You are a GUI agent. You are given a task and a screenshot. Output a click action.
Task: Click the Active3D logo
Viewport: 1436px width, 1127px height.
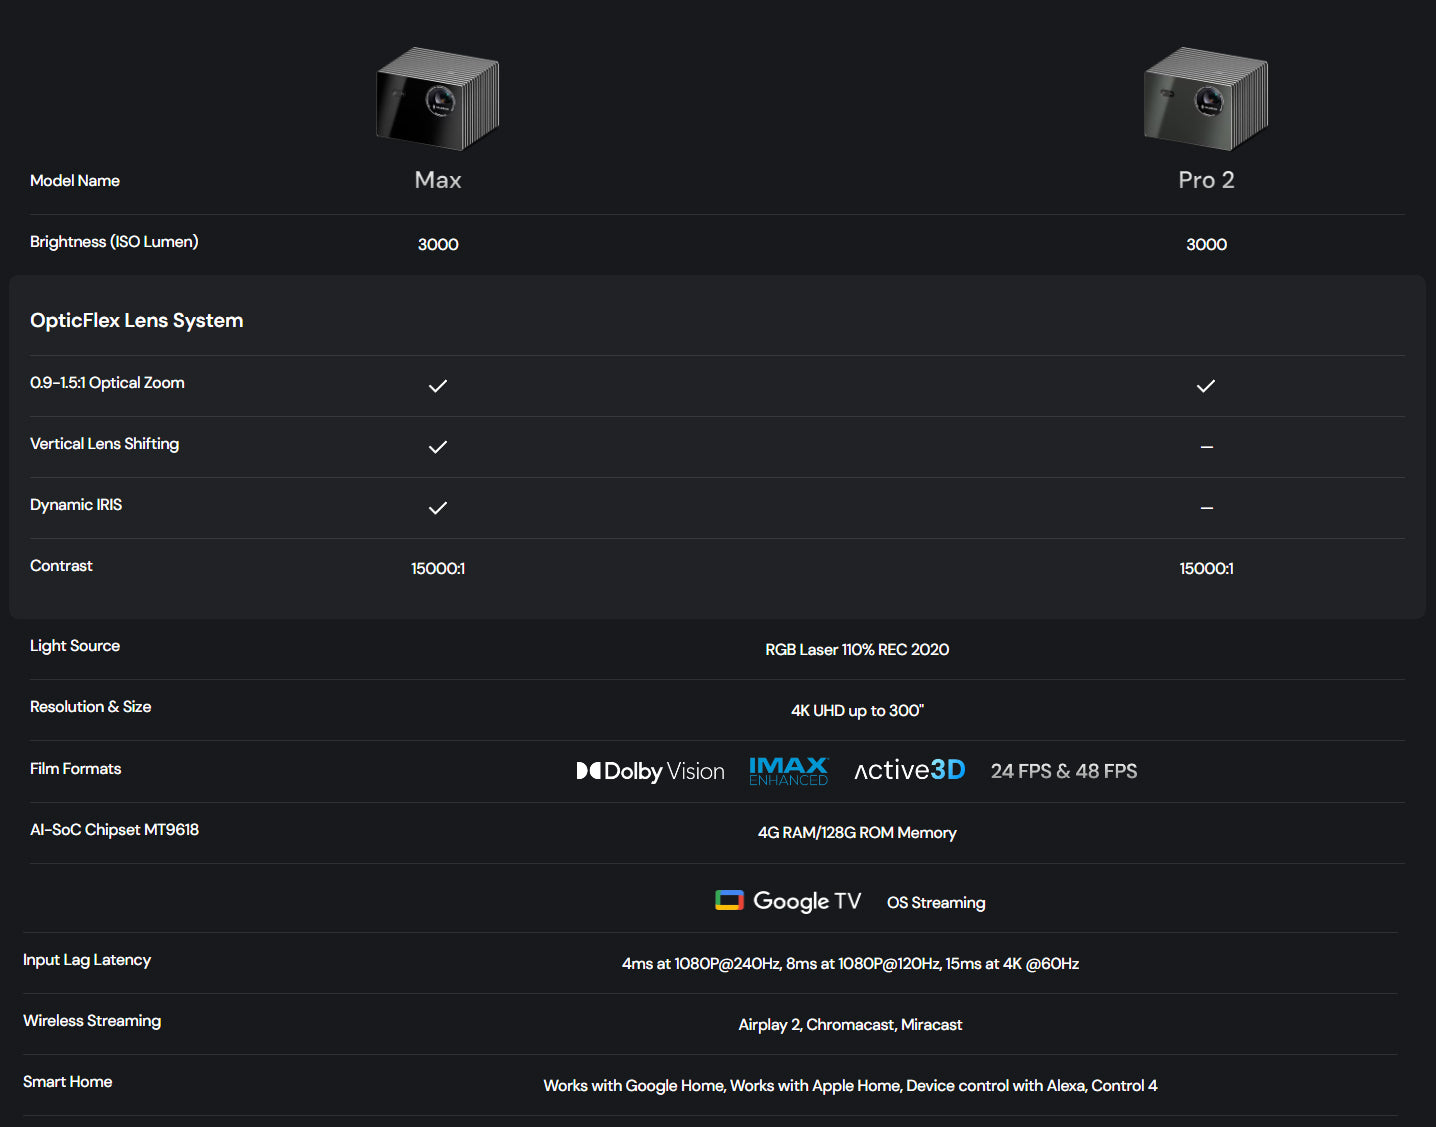pos(910,770)
